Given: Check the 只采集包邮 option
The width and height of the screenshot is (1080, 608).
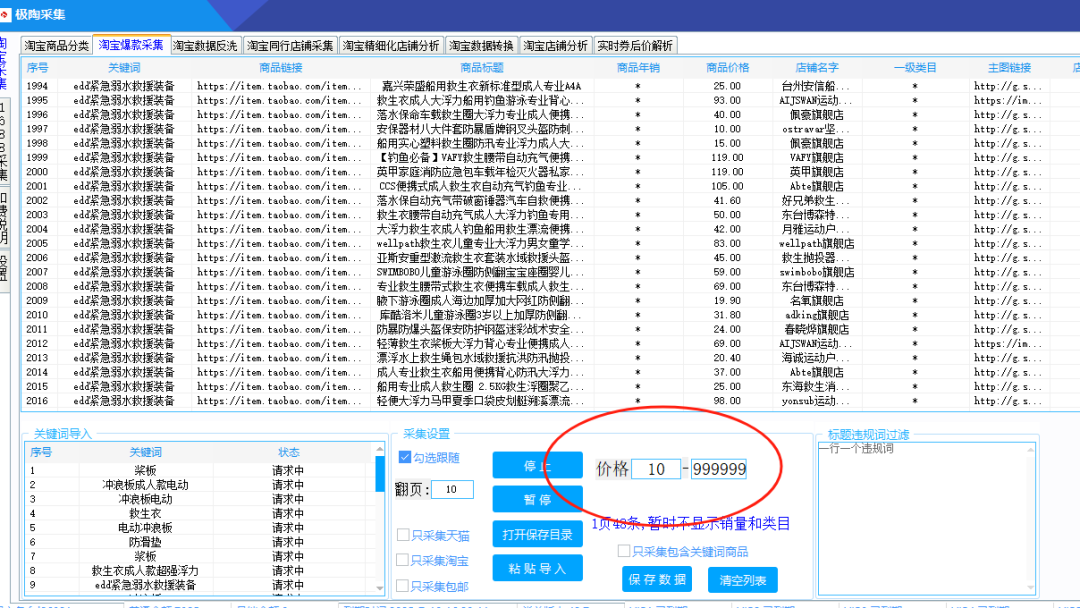Looking at the screenshot, I should [x=403, y=587].
